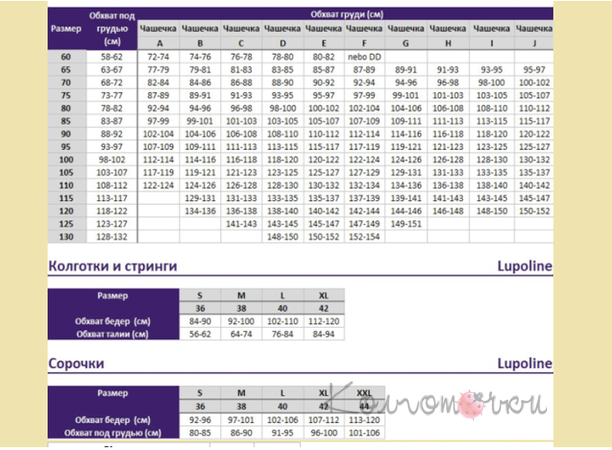Select the XXL size column header
The height and width of the screenshot is (450, 612).
pyautogui.click(x=366, y=391)
